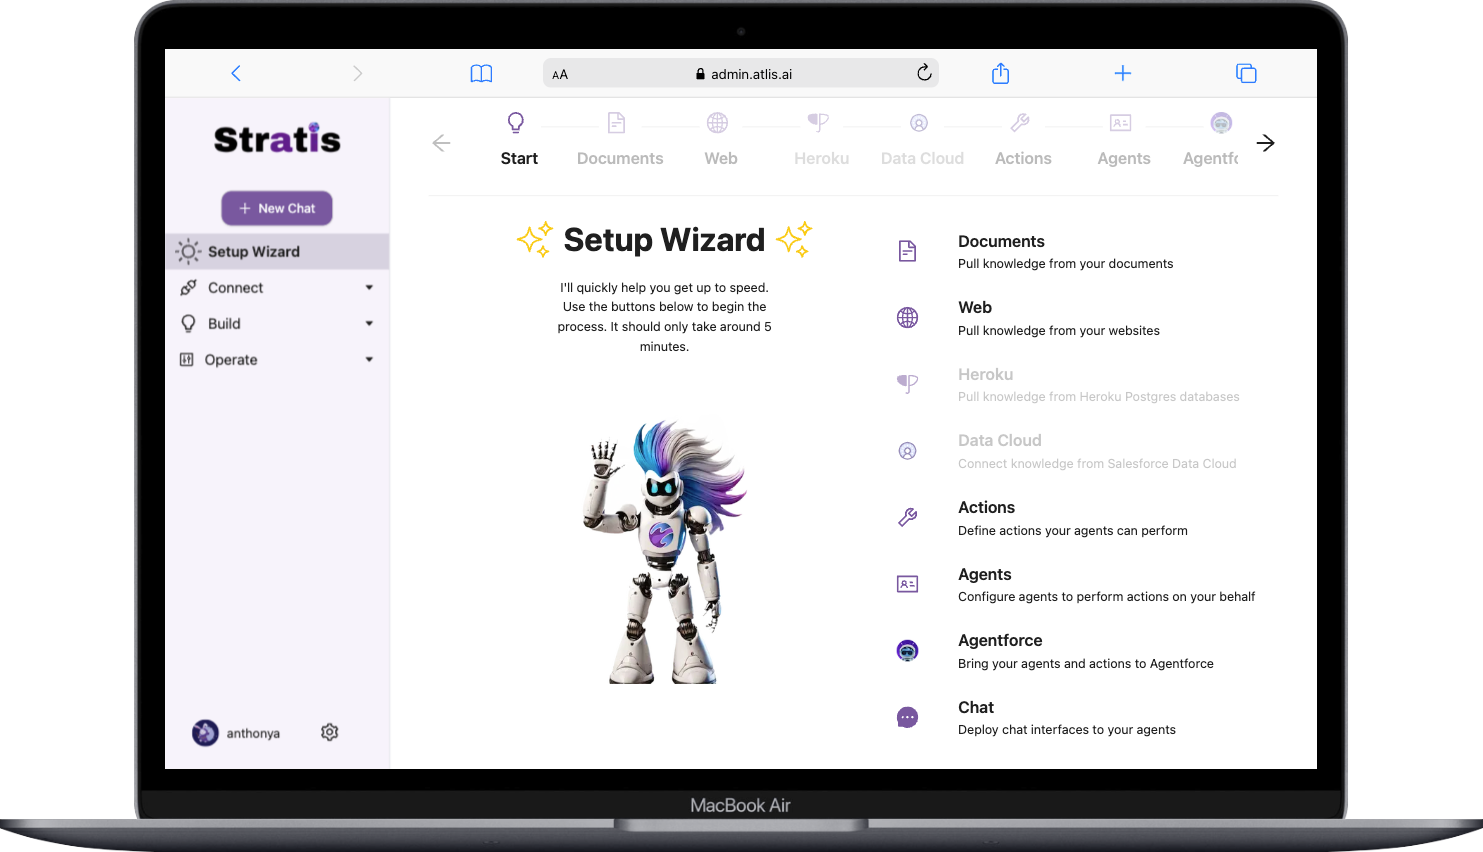
Task: Select the Agentforce step tab
Action: click(x=1211, y=141)
